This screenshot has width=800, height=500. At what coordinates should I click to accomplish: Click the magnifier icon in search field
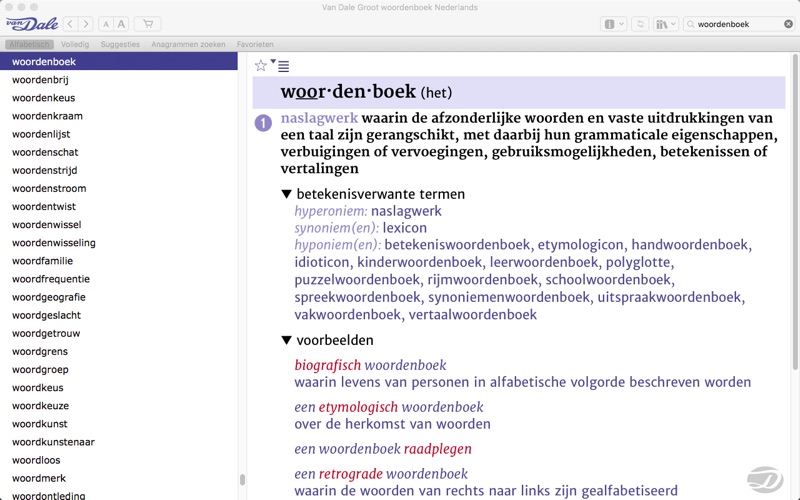691,24
